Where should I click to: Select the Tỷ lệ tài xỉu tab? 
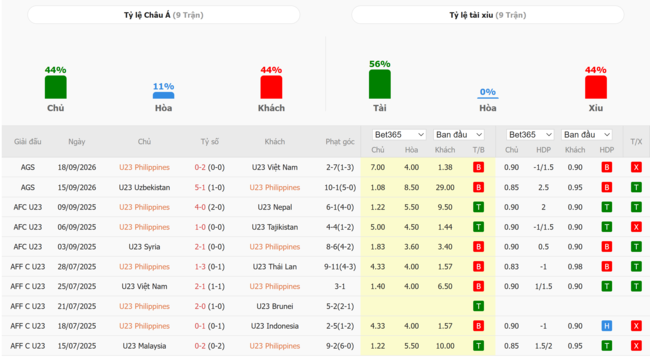coord(488,15)
